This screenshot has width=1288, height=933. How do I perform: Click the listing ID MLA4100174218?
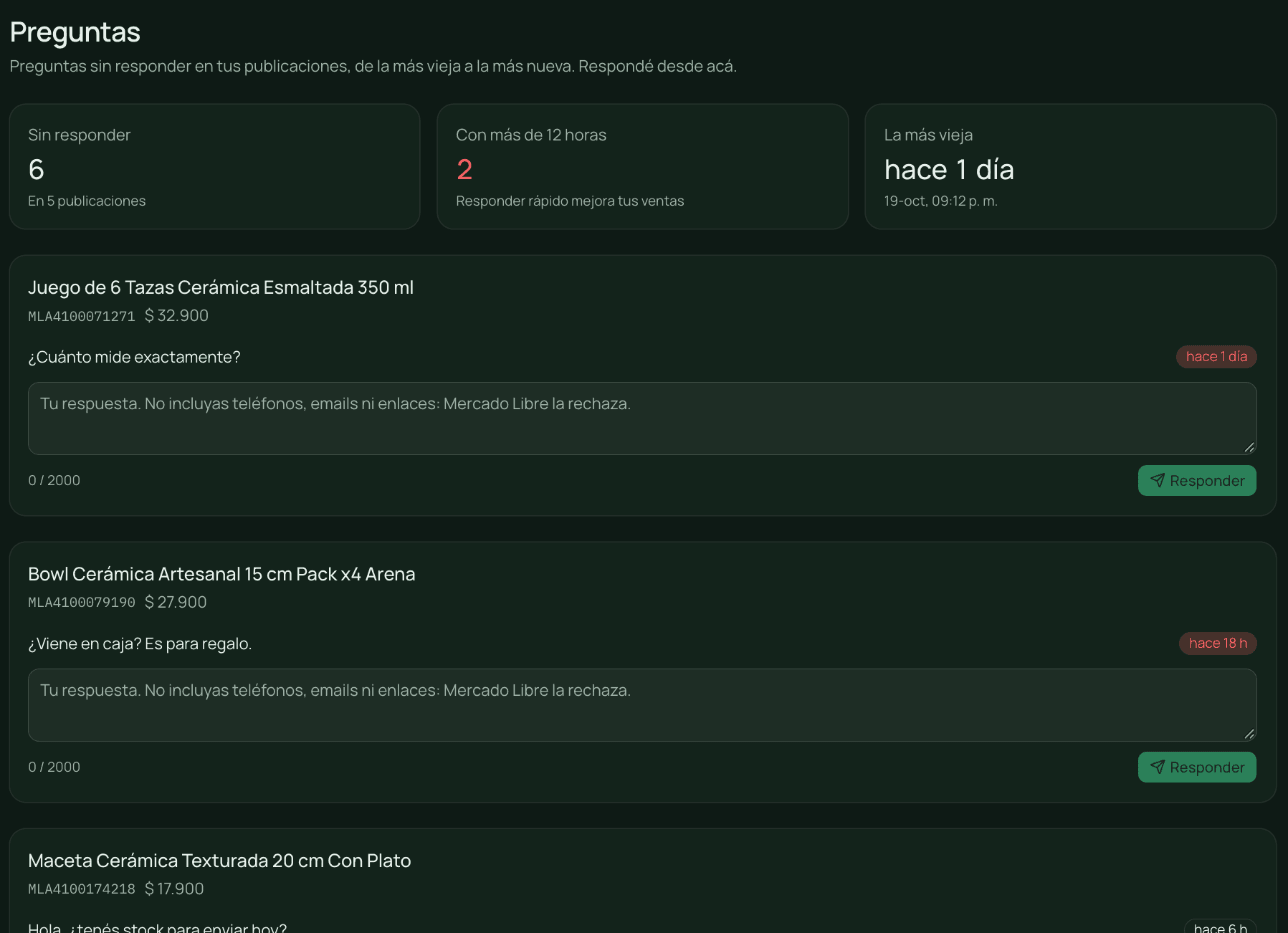click(x=81, y=889)
